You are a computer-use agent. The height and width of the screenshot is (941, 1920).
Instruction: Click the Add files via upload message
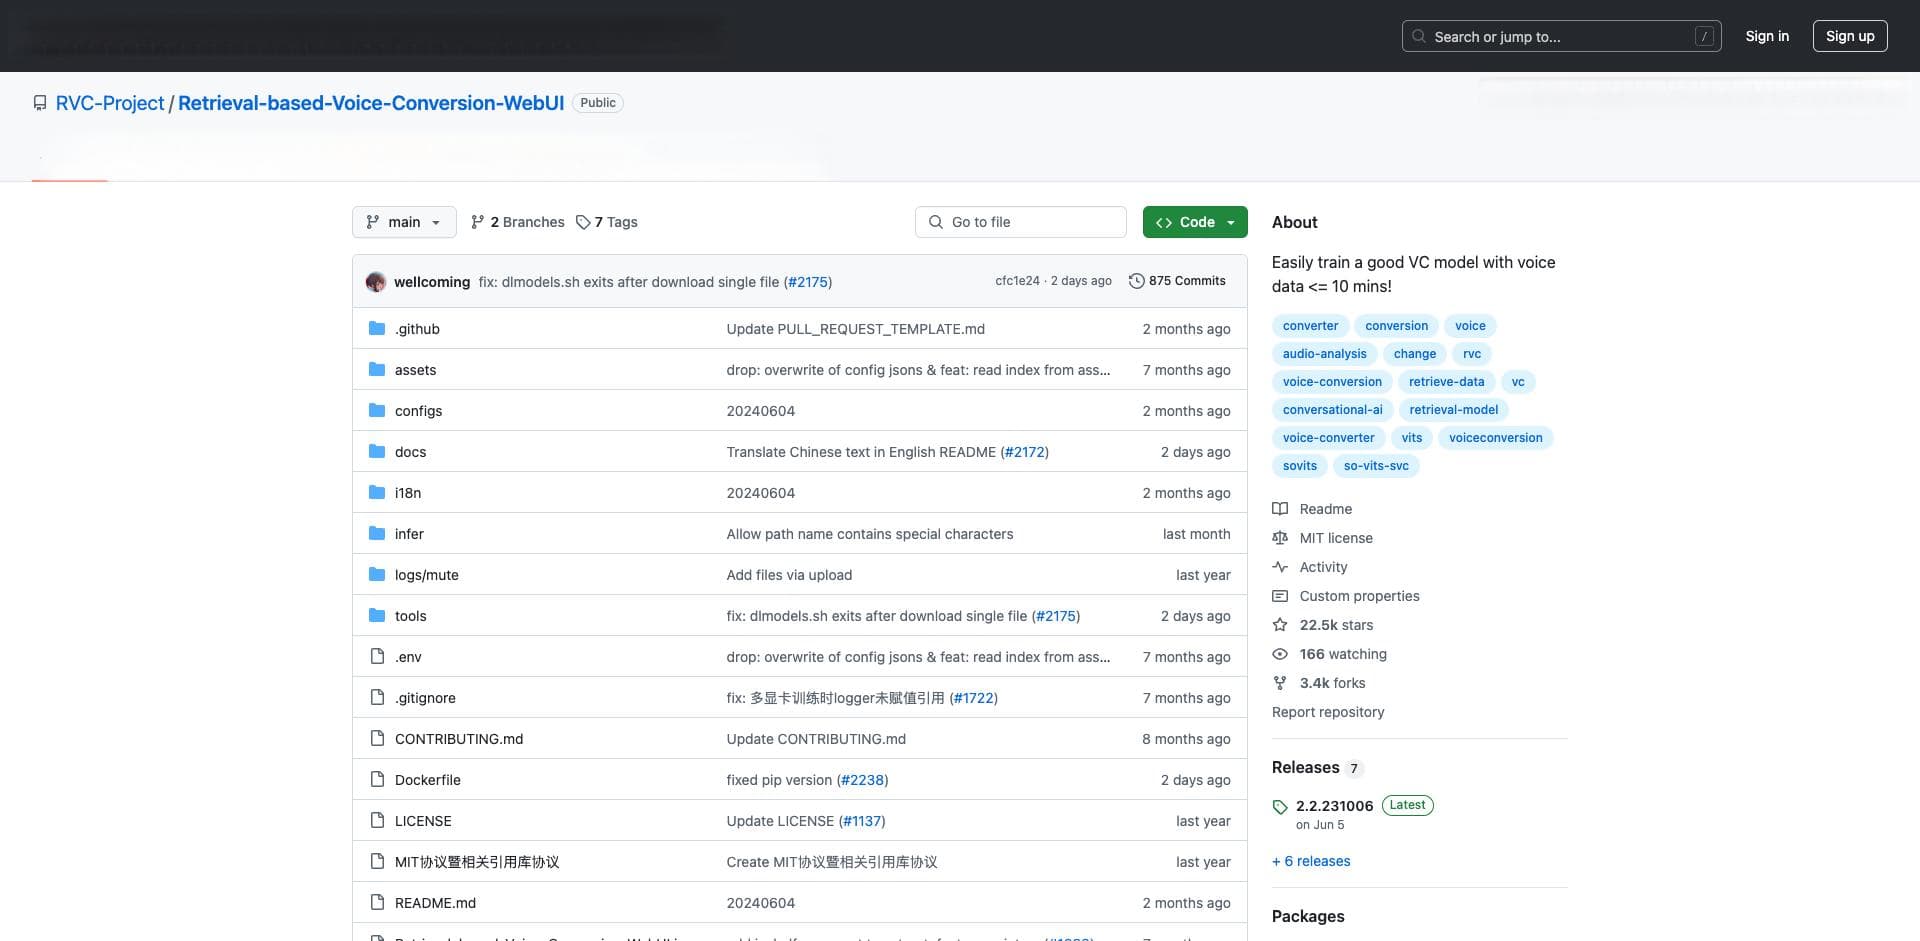(789, 575)
